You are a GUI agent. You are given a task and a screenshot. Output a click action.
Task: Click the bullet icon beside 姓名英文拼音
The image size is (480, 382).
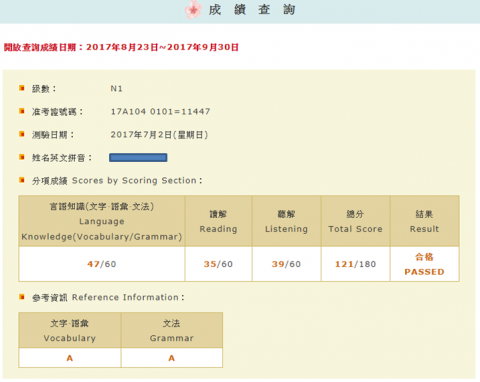(x=22, y=157)
